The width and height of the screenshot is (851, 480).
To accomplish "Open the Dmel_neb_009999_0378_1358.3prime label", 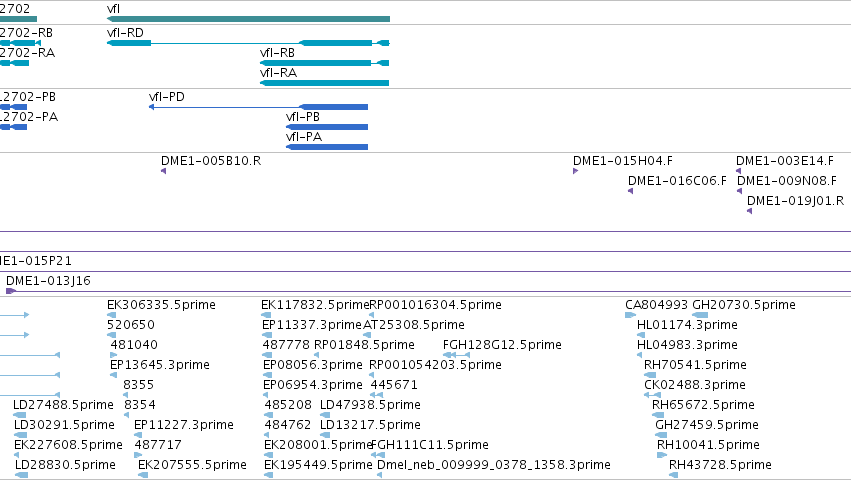I will (494, 465).
